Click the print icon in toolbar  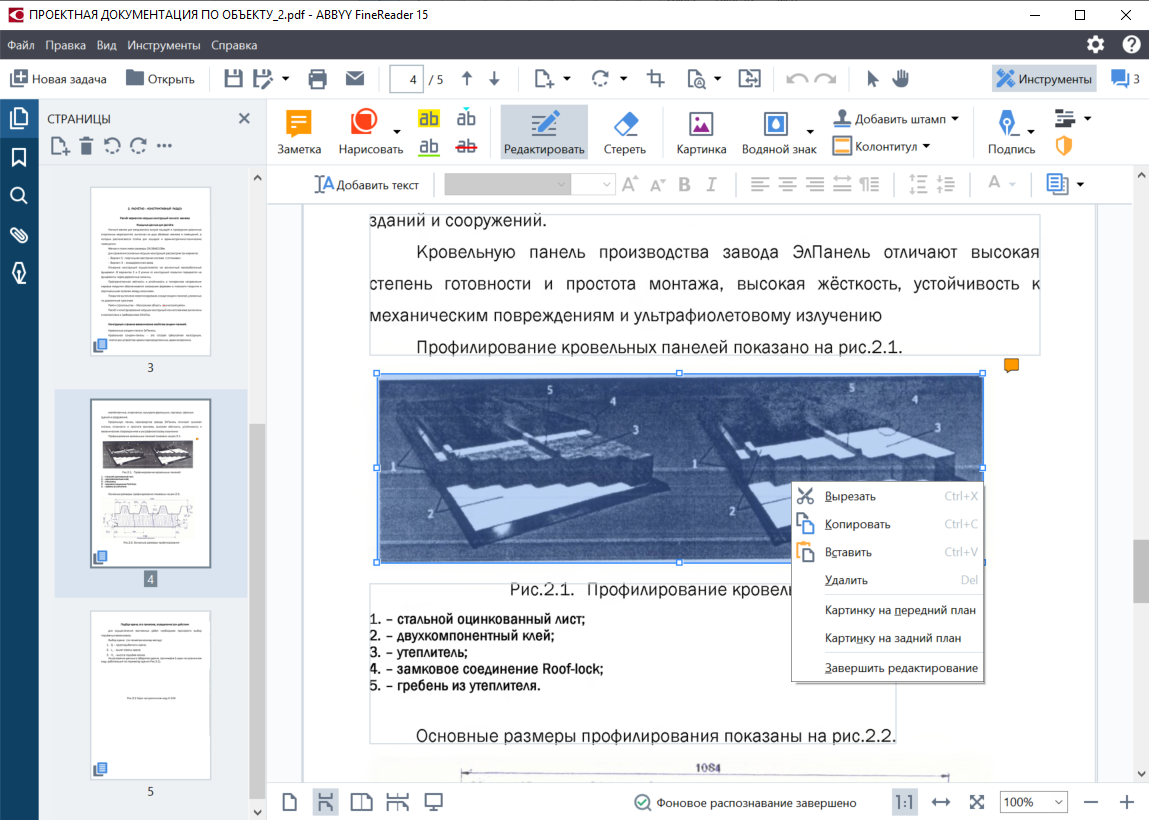(318, 79)
